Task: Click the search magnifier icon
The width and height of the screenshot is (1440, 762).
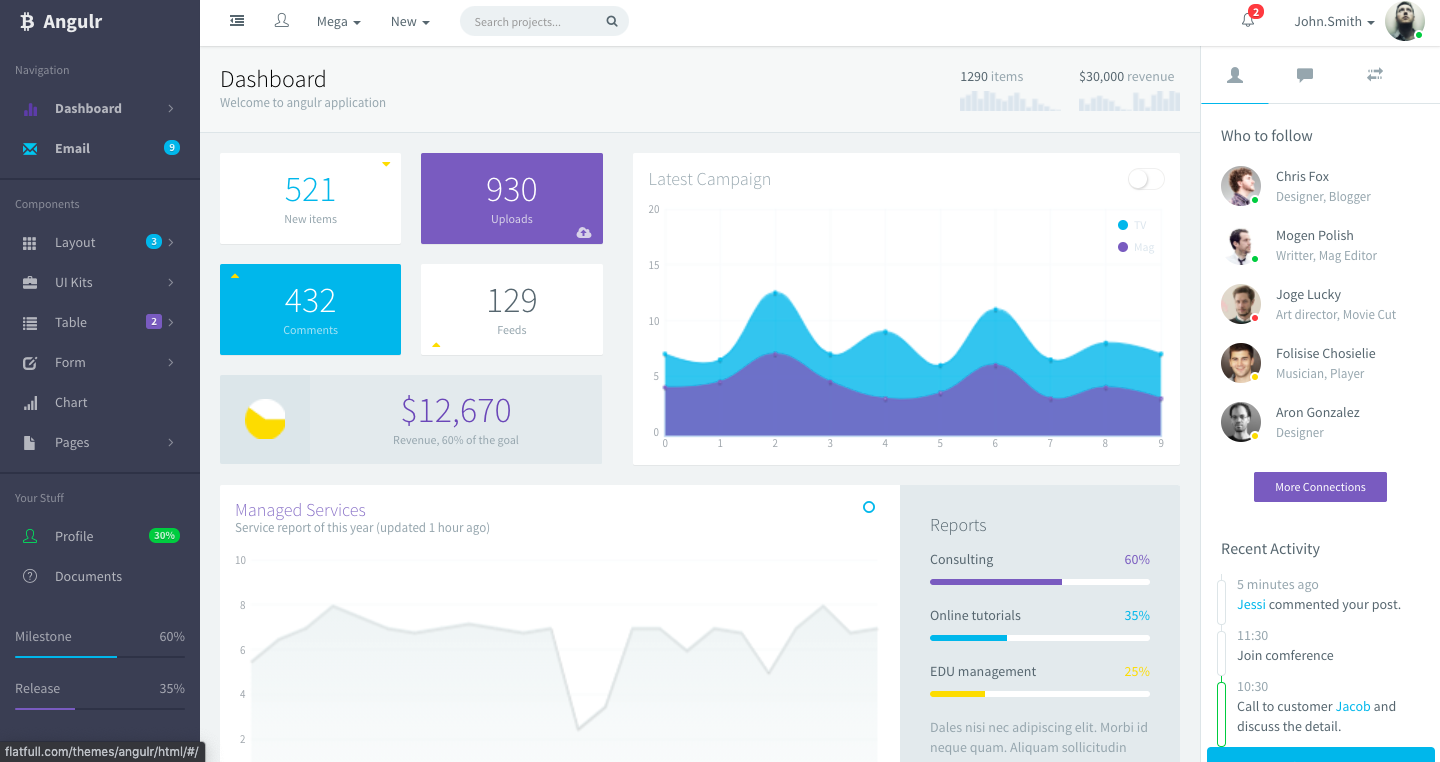Action: (612, 22)
